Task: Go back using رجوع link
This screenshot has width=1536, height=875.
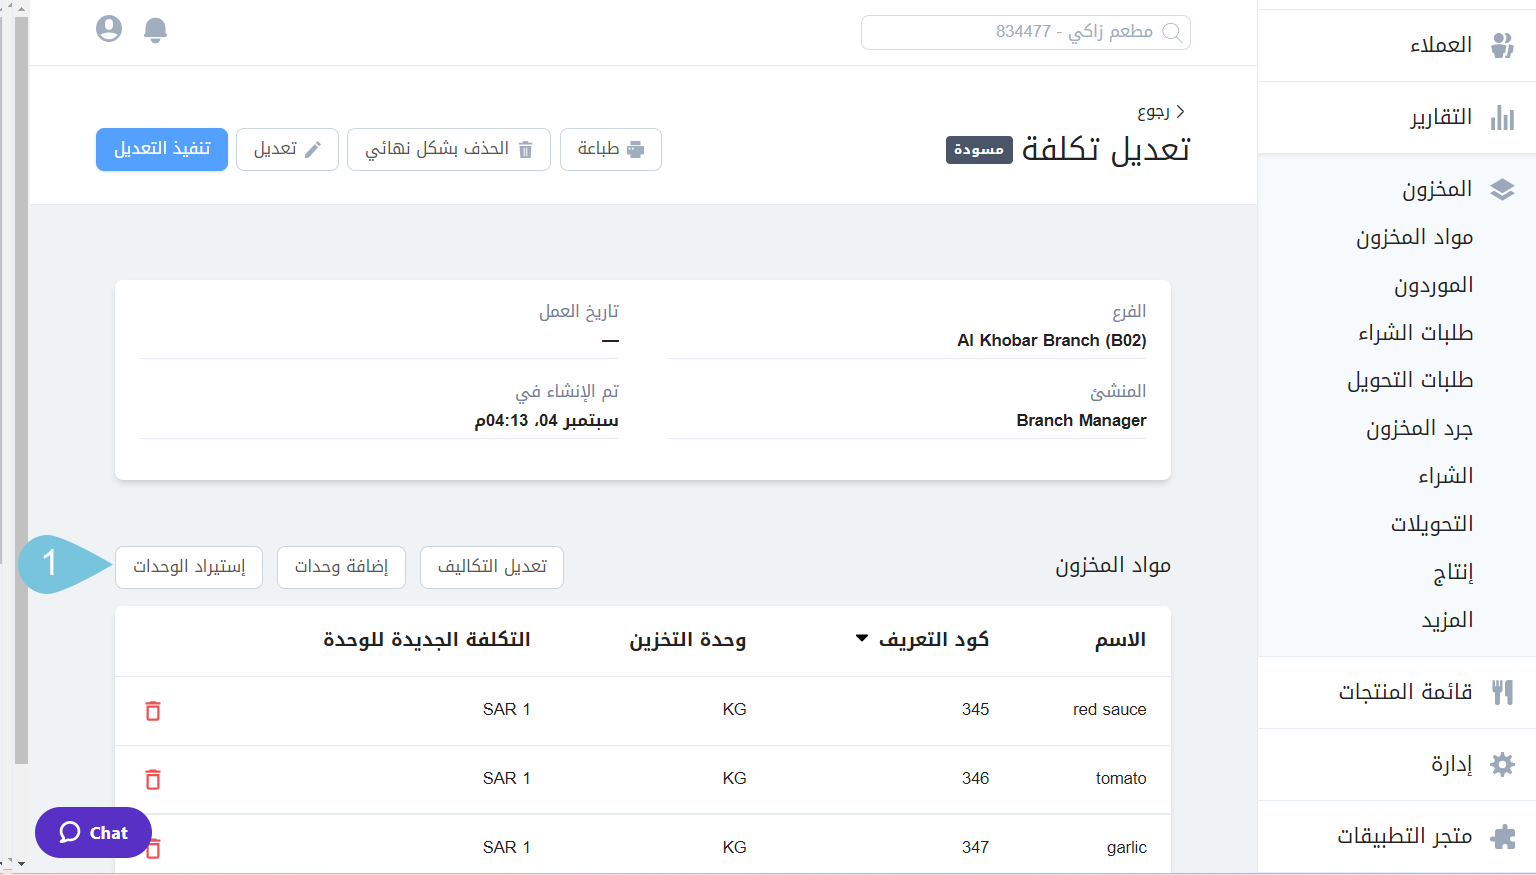Action: 1161,111
